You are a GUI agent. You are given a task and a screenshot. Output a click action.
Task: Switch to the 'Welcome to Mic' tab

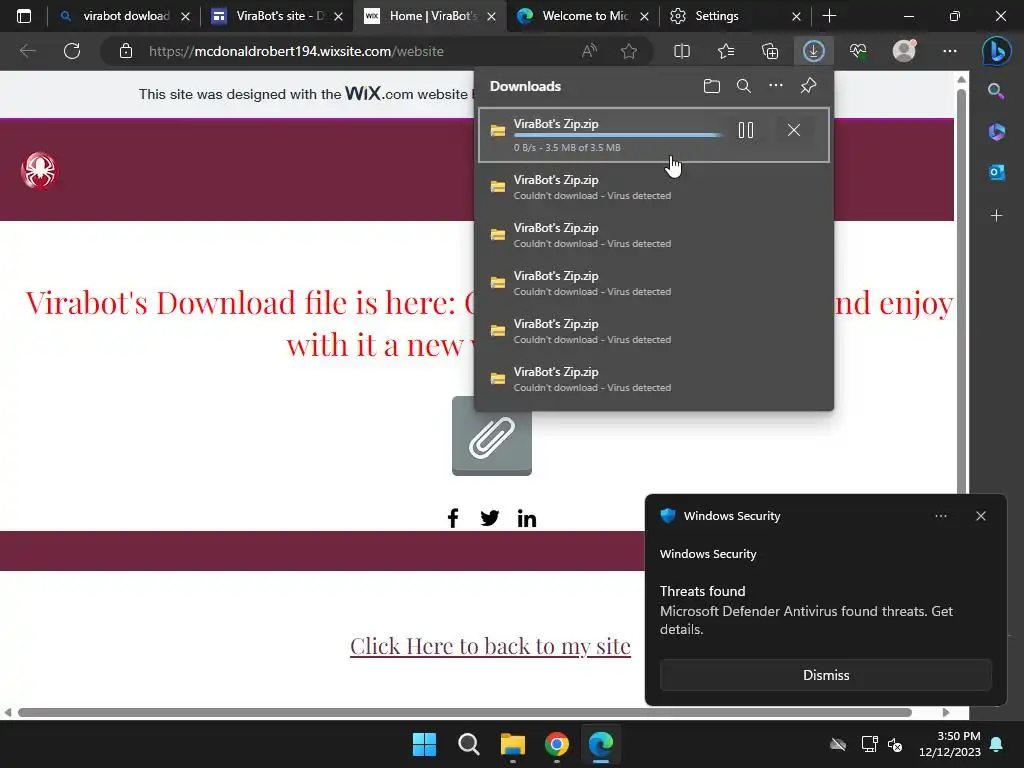tap(583, 16)
